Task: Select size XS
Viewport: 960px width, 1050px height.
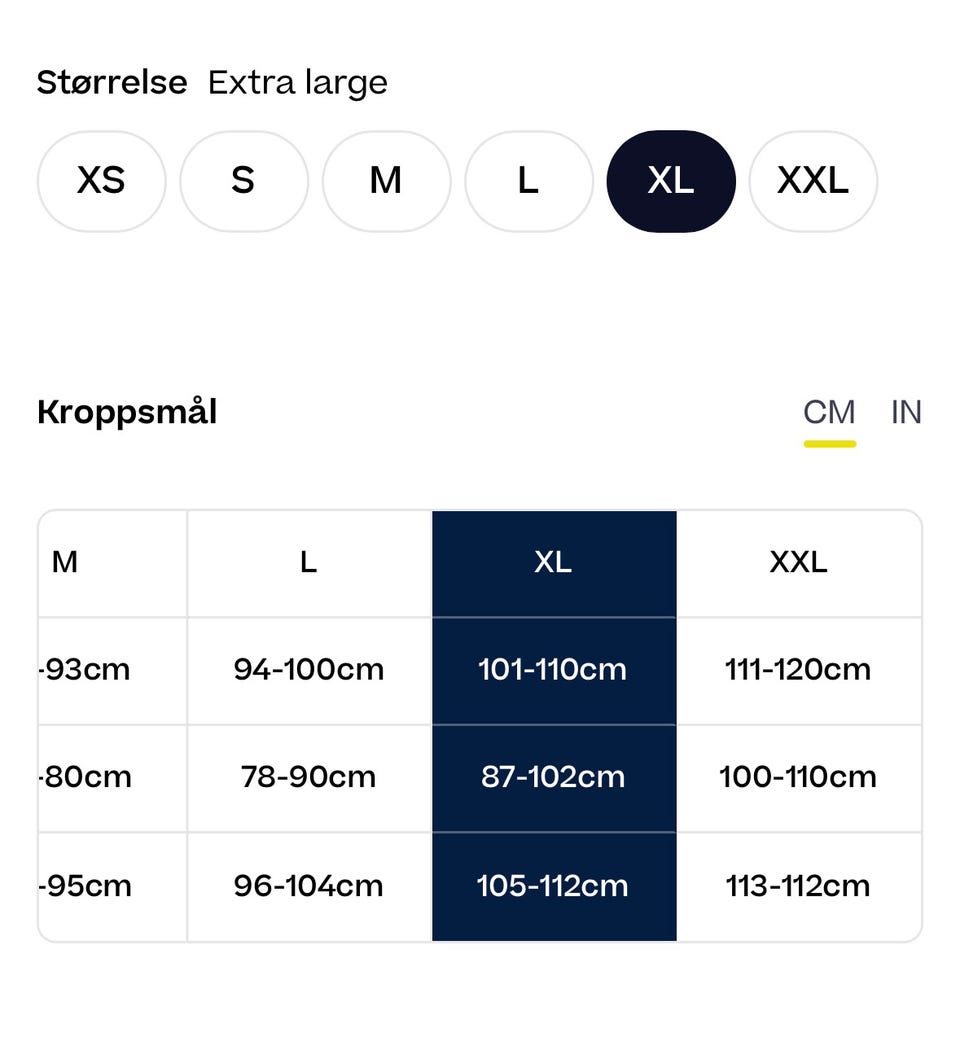Action: (101, 181)
